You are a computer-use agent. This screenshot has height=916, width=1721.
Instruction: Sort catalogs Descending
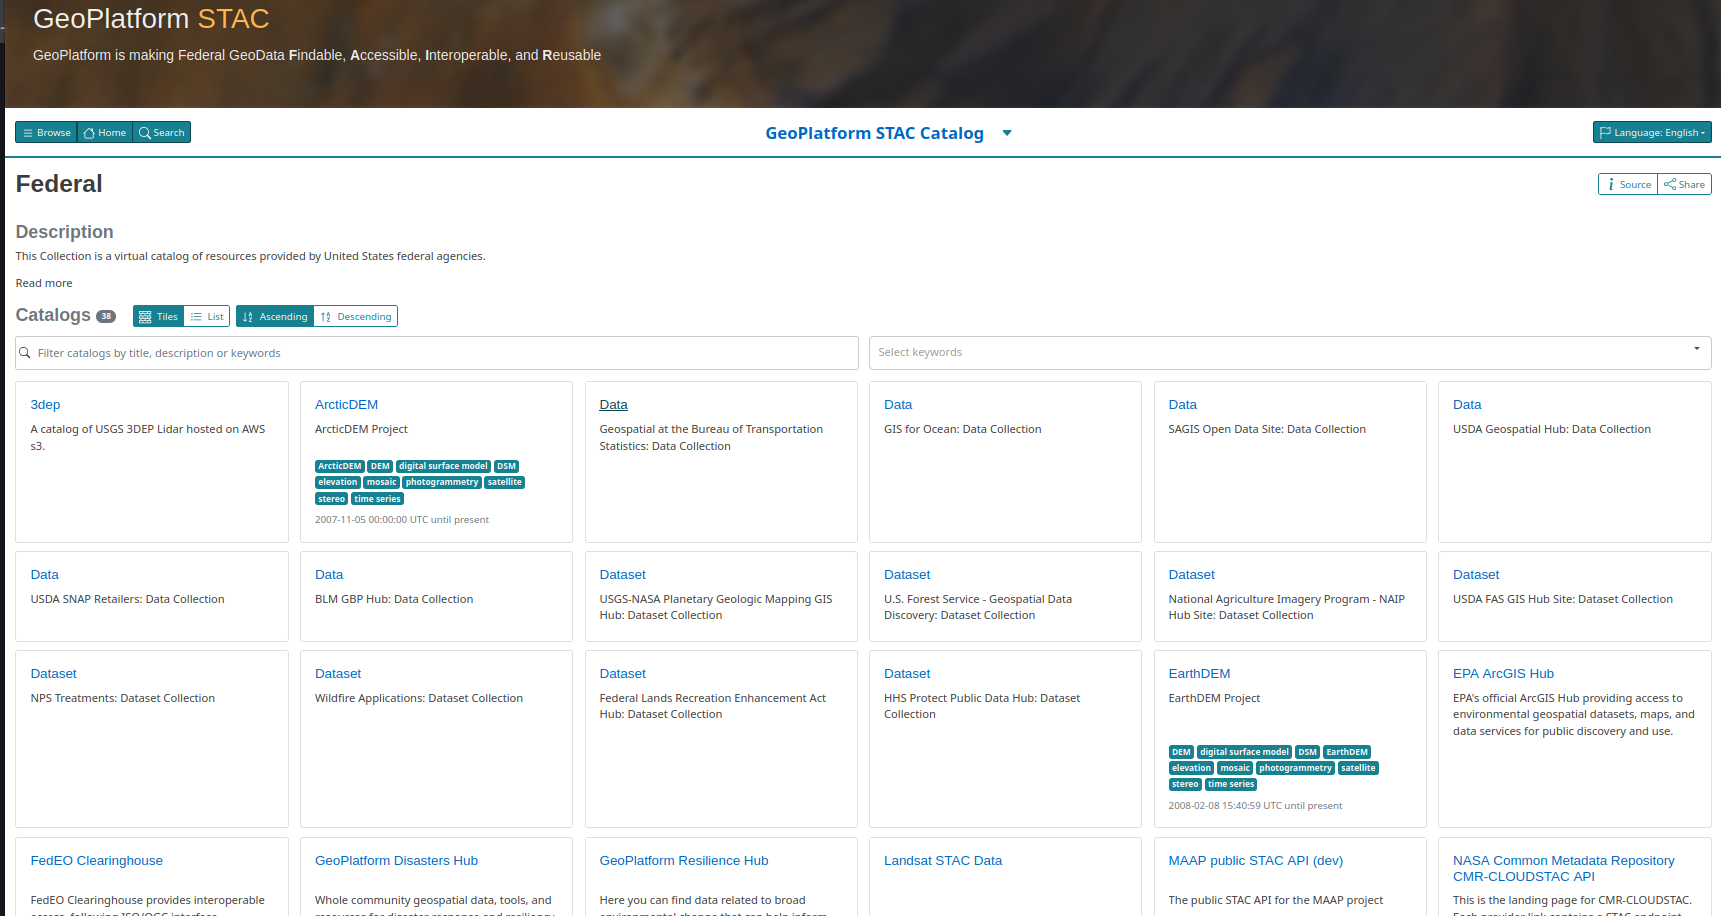pyautogui.click(x=356, y=317)
